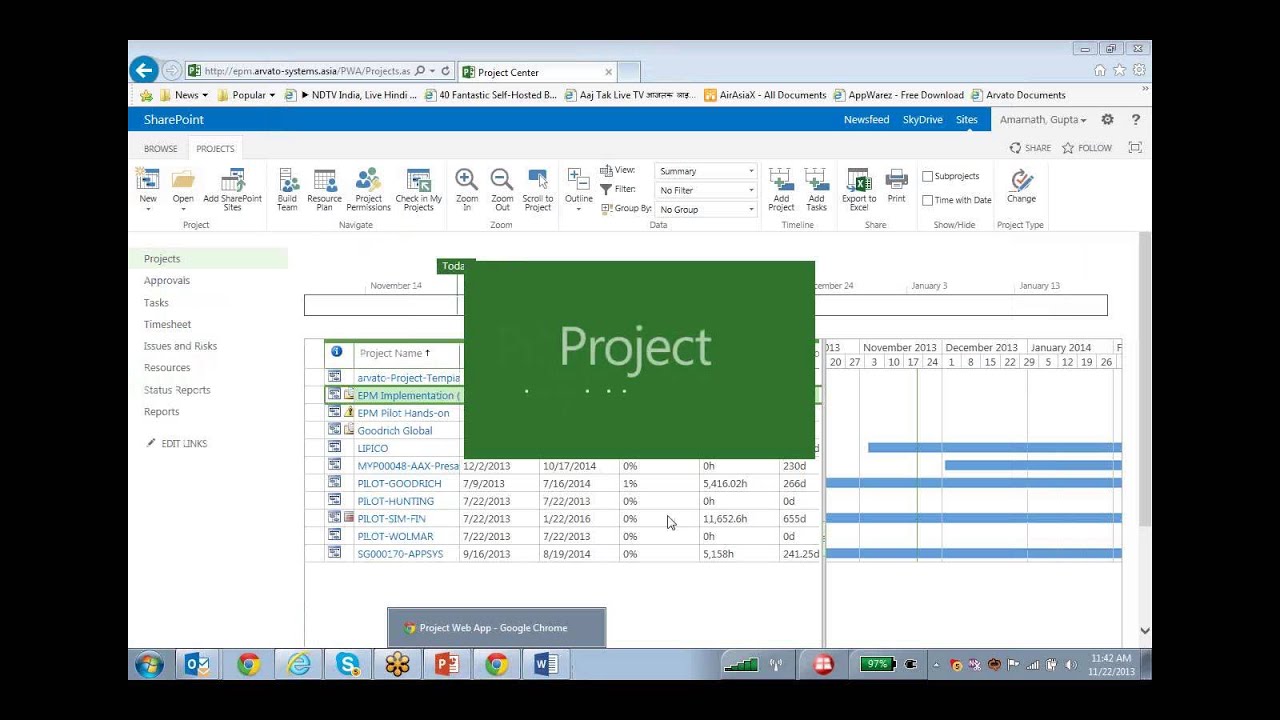Viewport: 1280px width, 720px height.
Task: Expand the Amarnath, Gupta account menu
Action: (x=1044, y=119)
